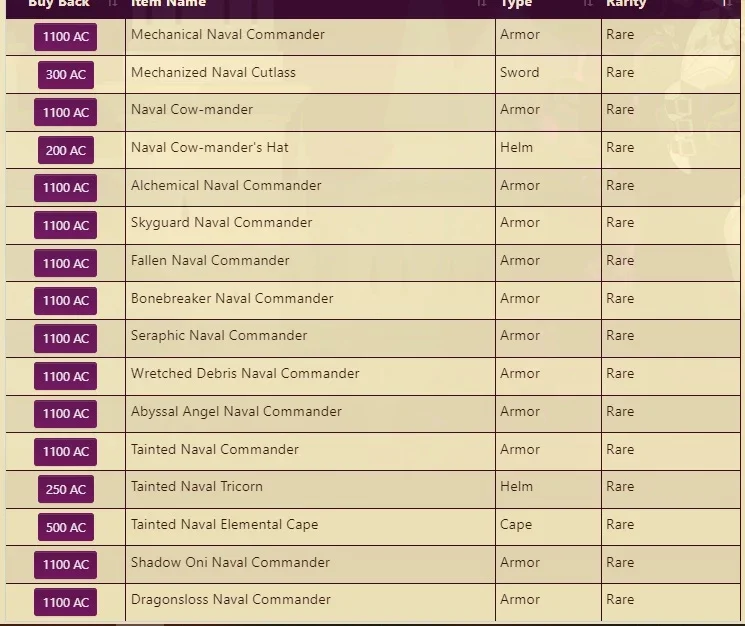
Task: Buy back Skyguard Naval Commander armor
Action: (x=66, y=225)
